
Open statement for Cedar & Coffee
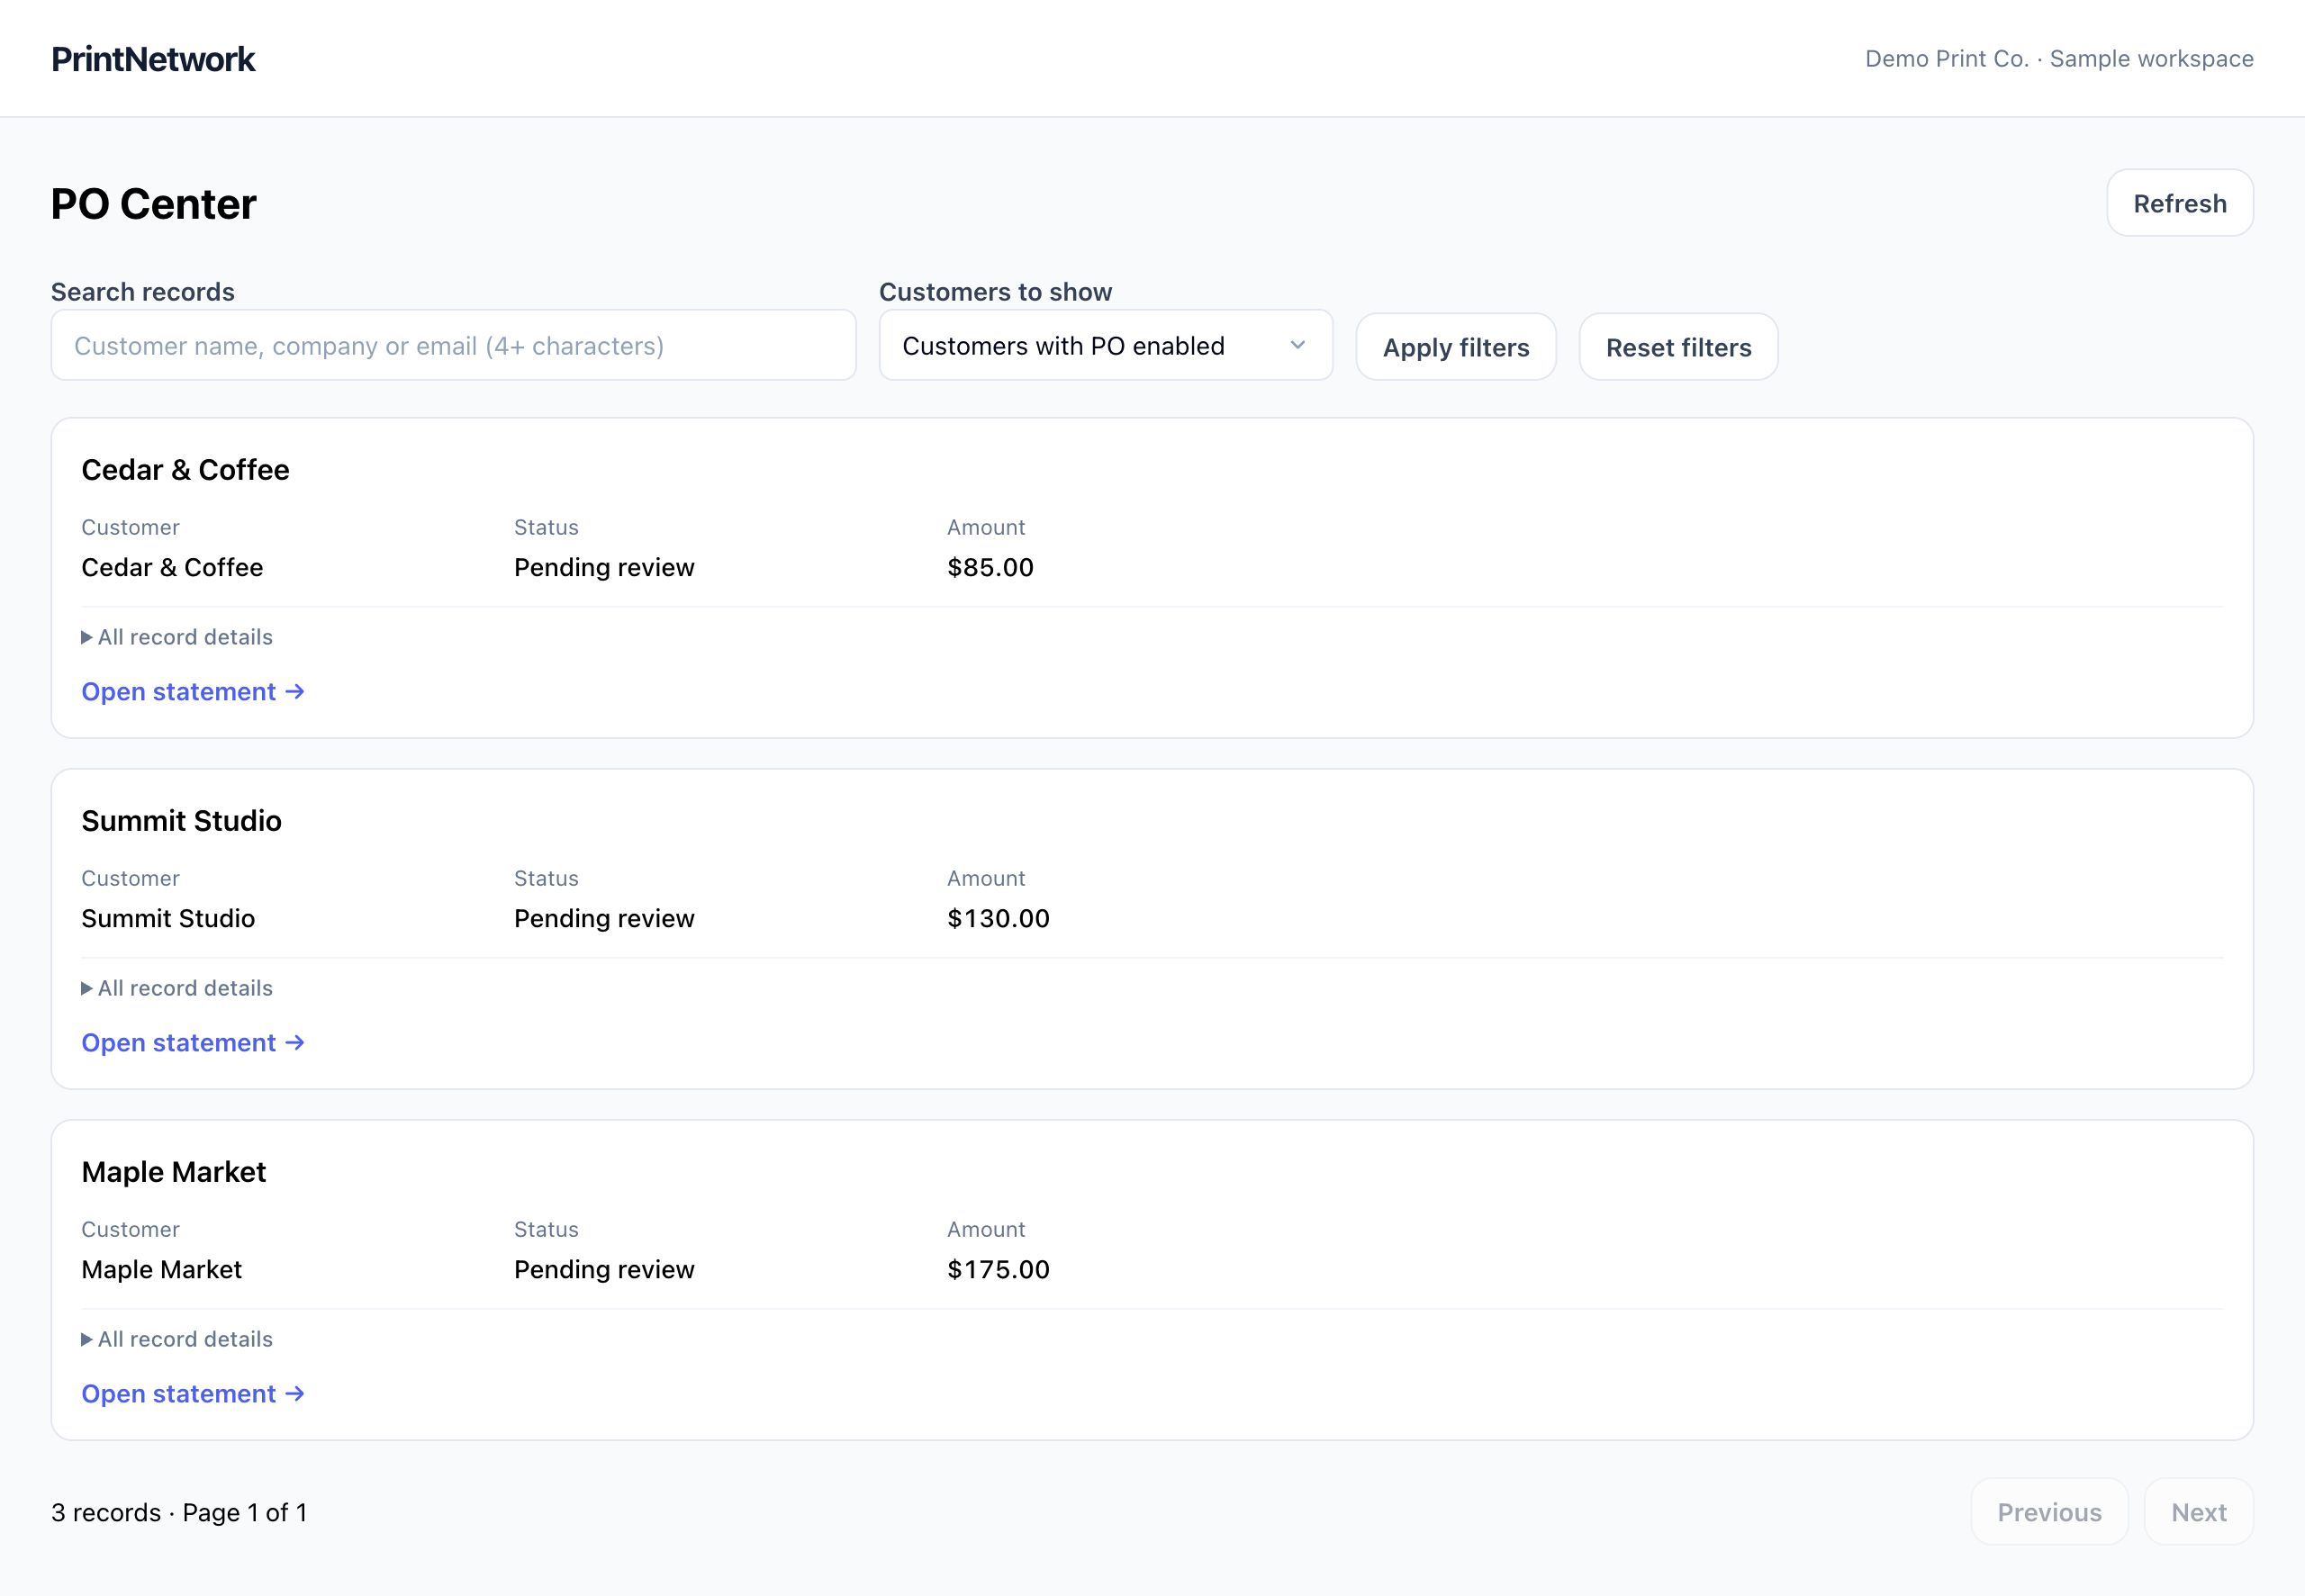pos(193,692)
